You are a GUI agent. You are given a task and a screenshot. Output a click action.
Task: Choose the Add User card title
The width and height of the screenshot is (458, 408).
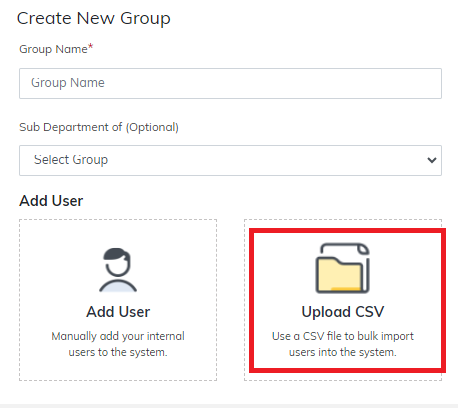118,312
